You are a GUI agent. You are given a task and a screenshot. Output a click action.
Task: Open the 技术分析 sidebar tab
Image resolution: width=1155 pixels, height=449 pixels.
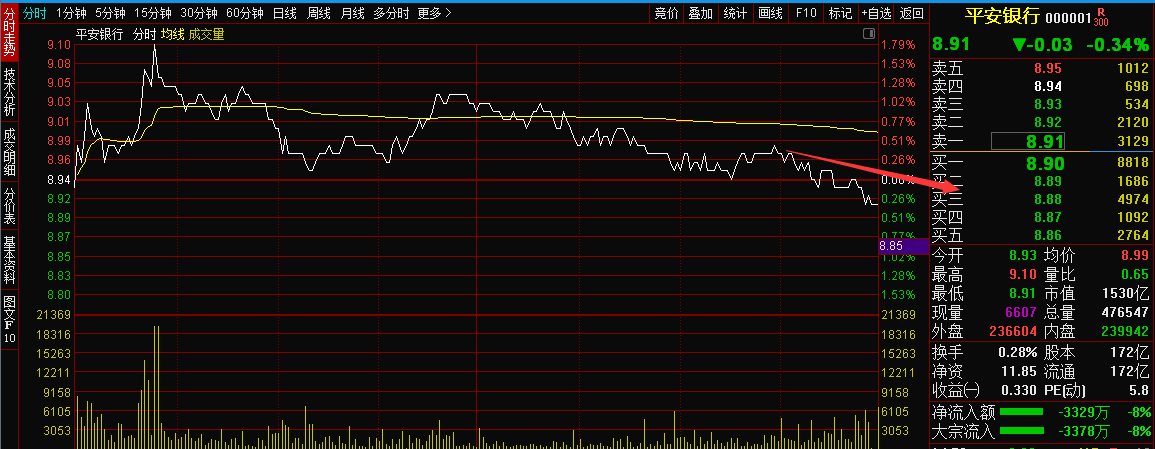(x=9, y=91)
